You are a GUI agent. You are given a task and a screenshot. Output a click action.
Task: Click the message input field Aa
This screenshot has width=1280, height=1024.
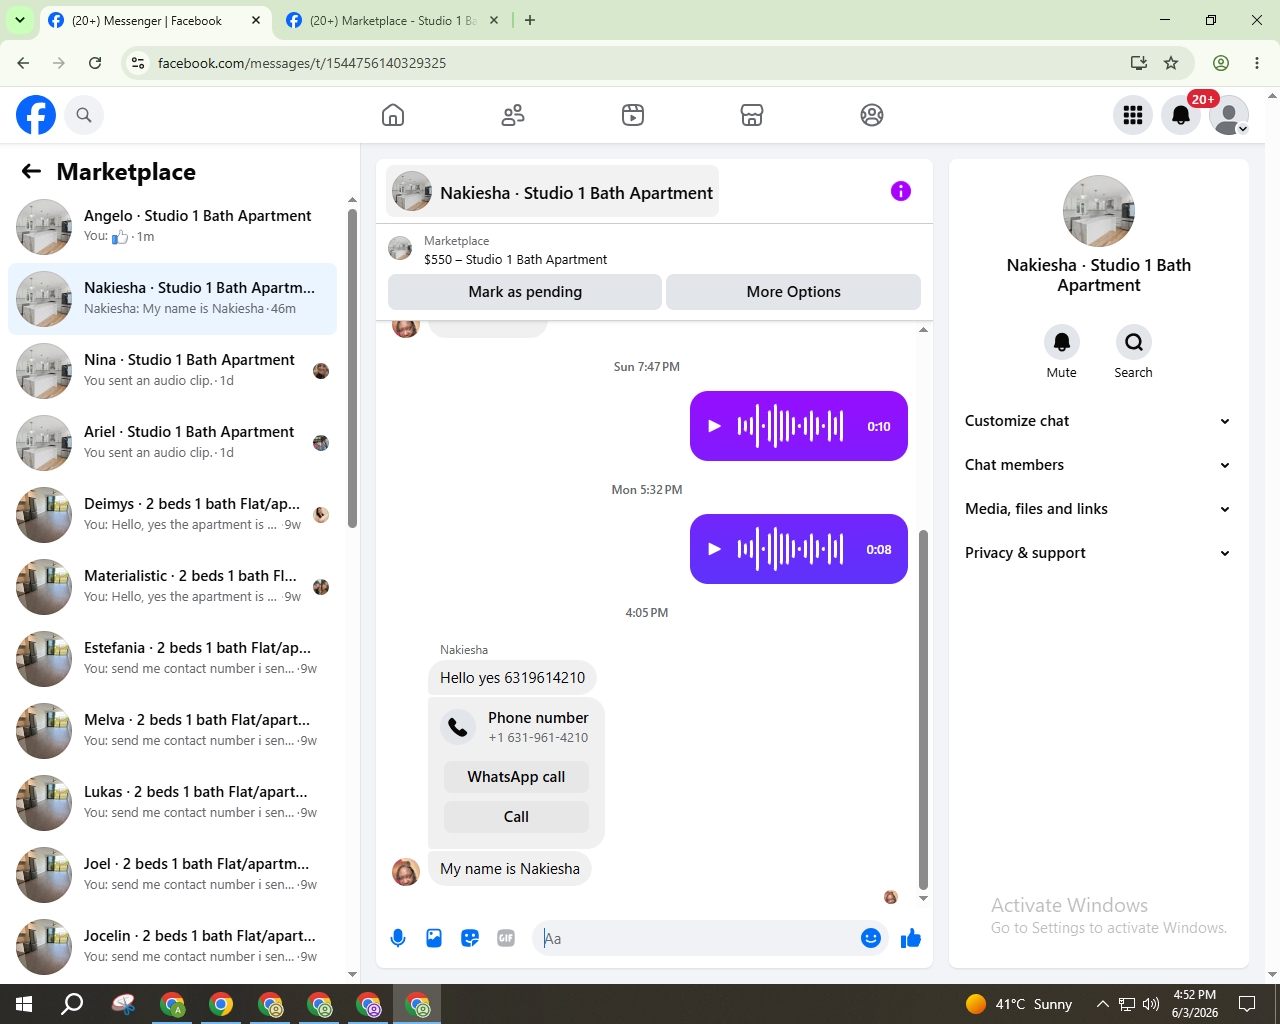(x=699, y=938)
